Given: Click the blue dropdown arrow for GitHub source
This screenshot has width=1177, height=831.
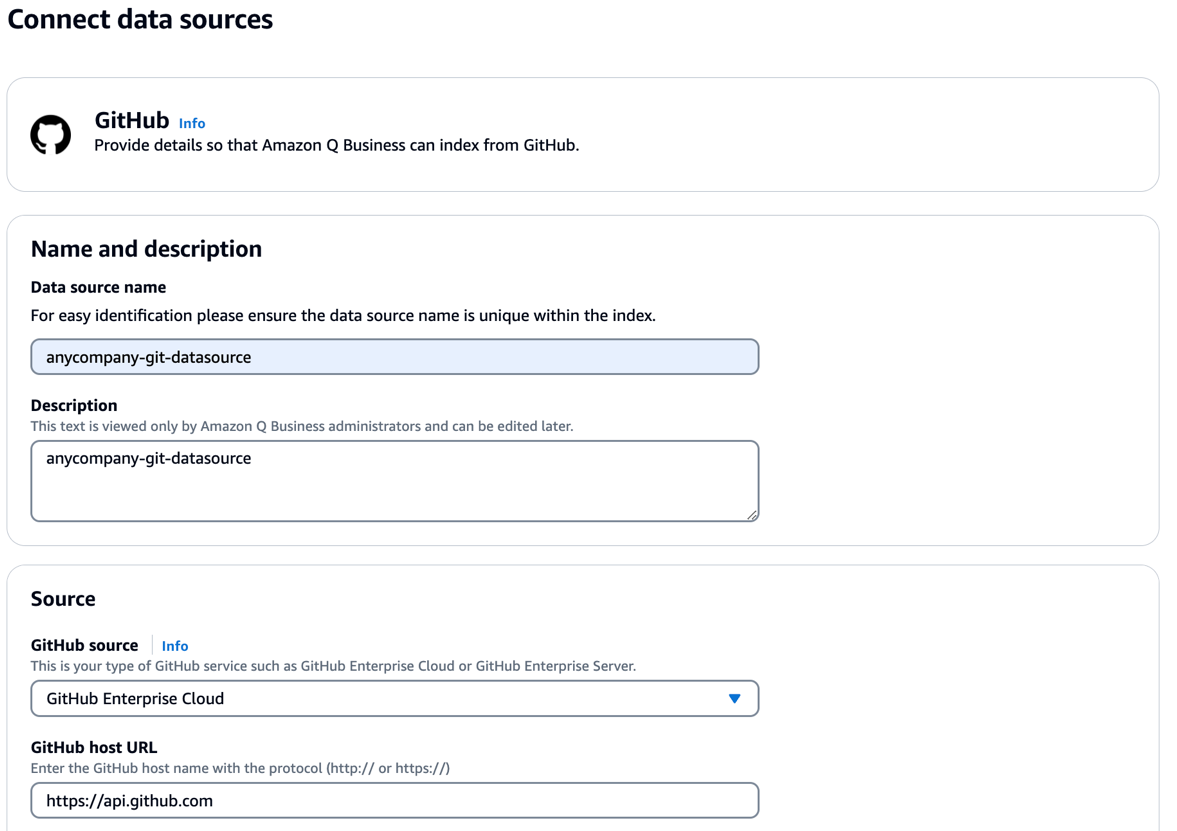Looking at the screenshot, I should click(734, 698).
